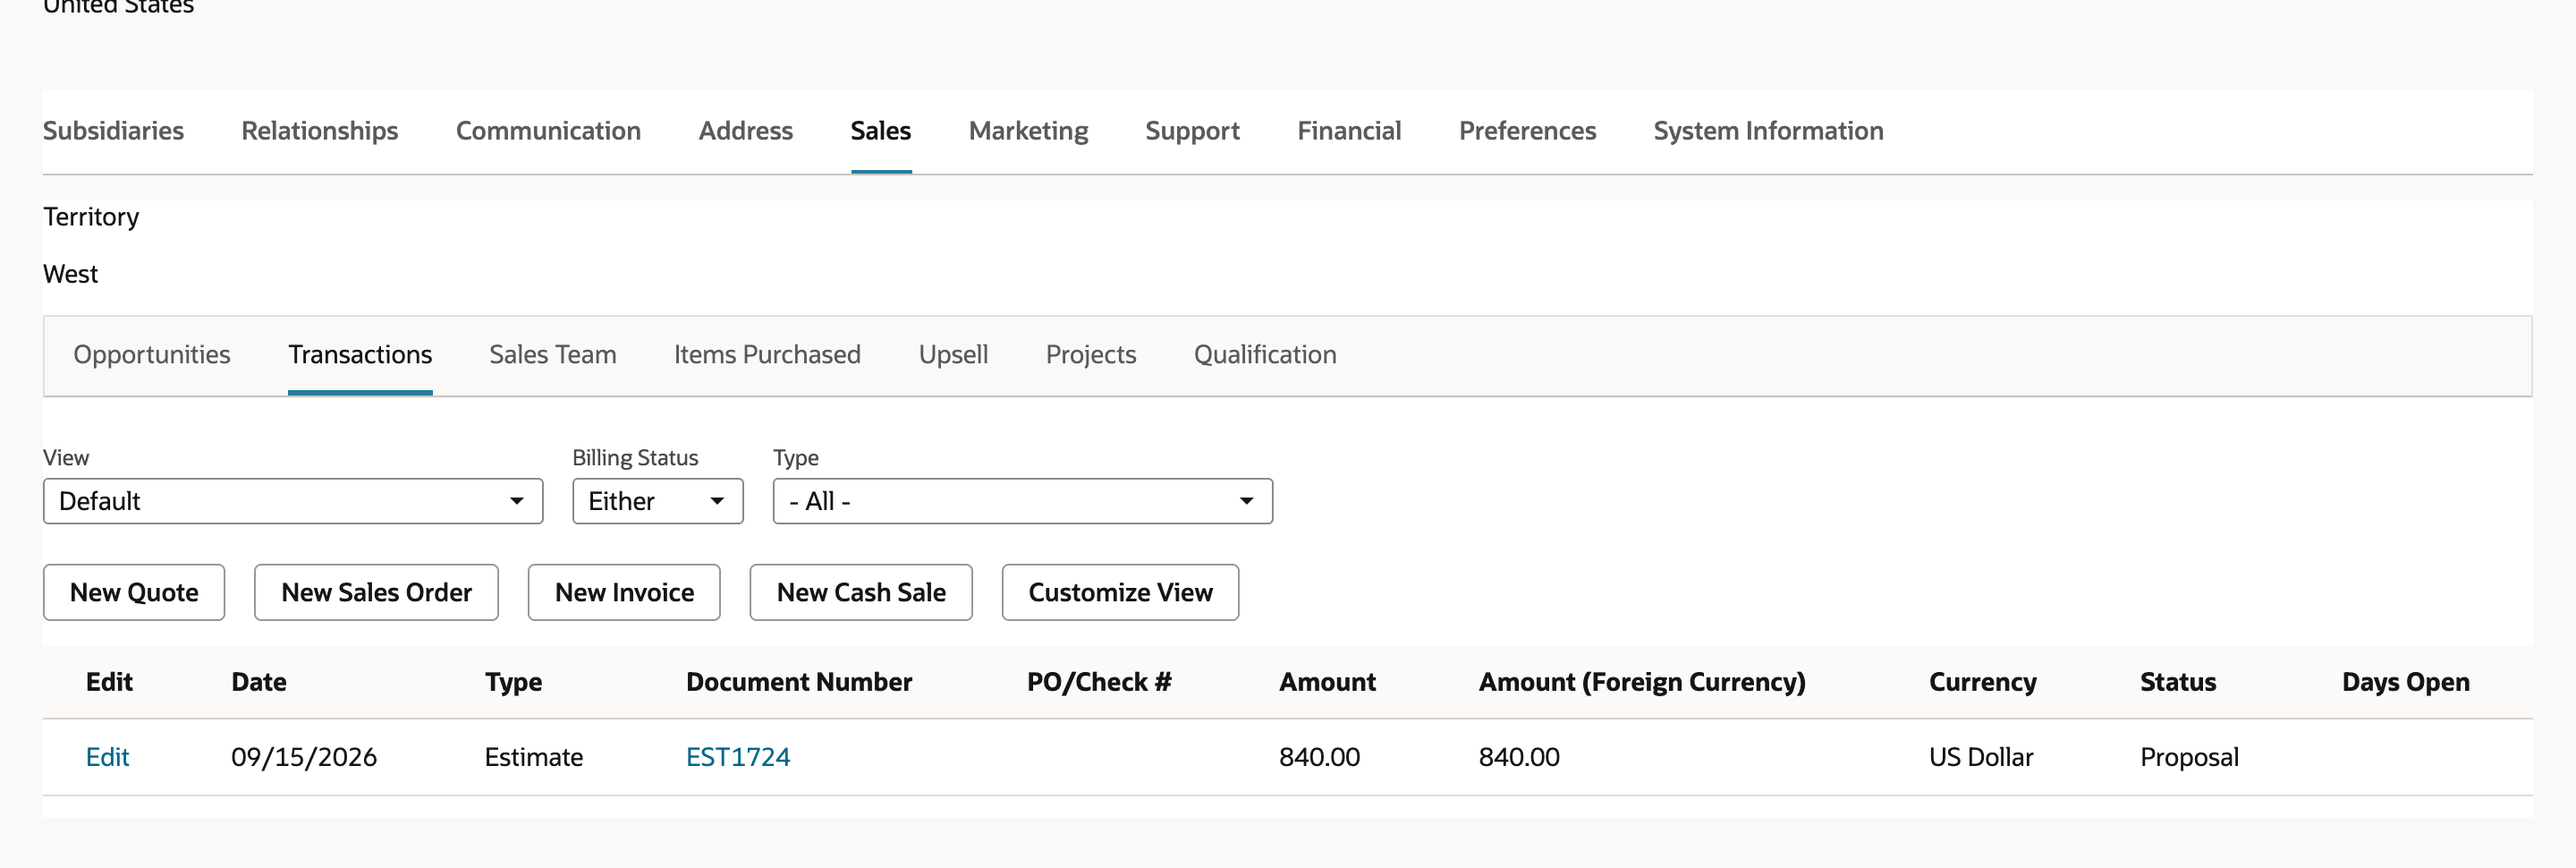Open the Subsidiaries tab
The image size is (2576, 868).
[113, 131]
